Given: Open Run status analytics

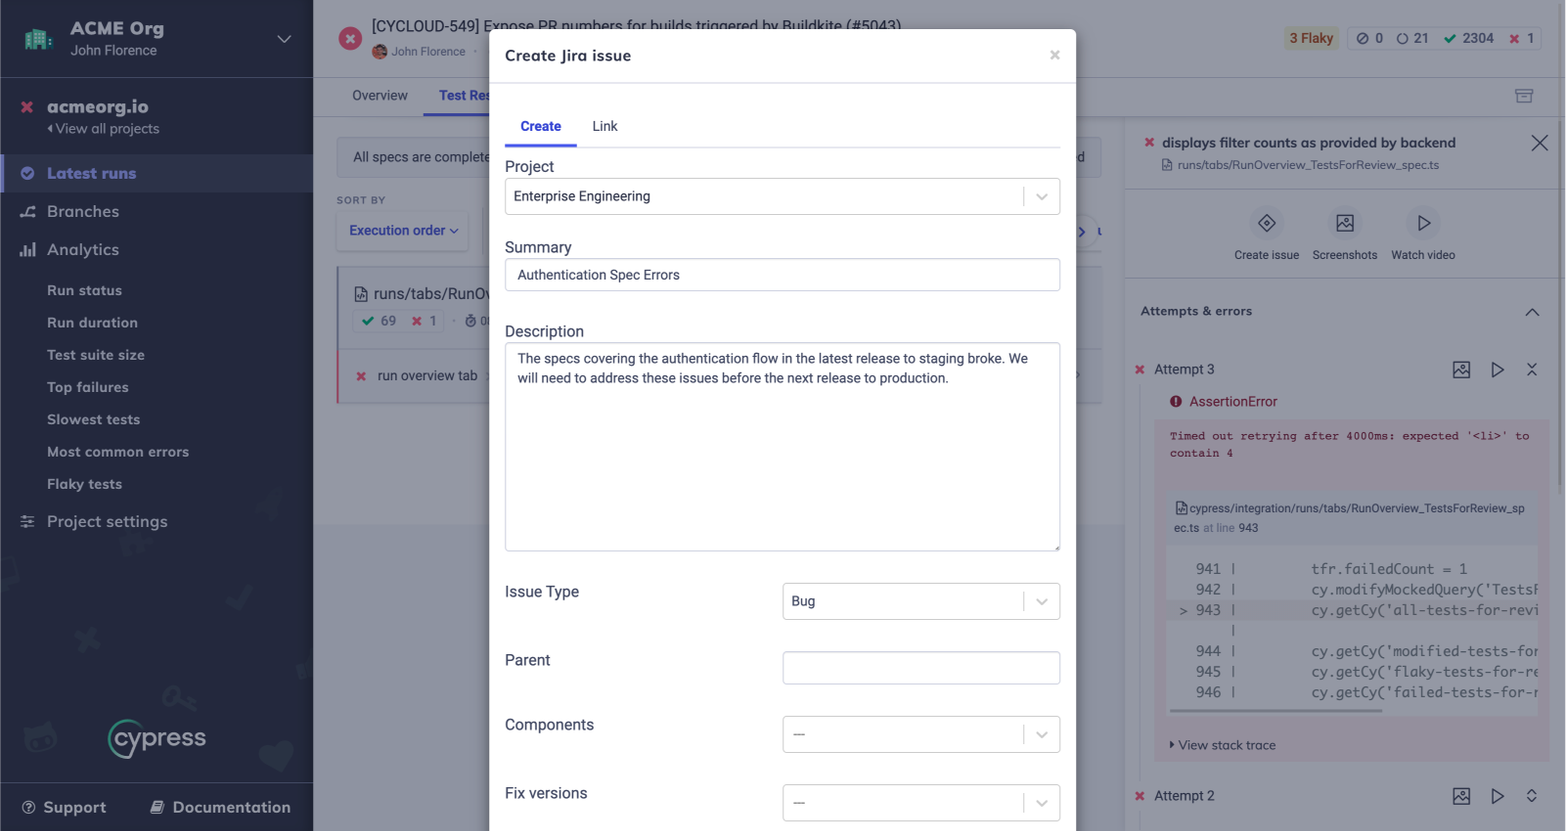Looking at the screenshot, I should pyautogui.click(x=84, y=290).
